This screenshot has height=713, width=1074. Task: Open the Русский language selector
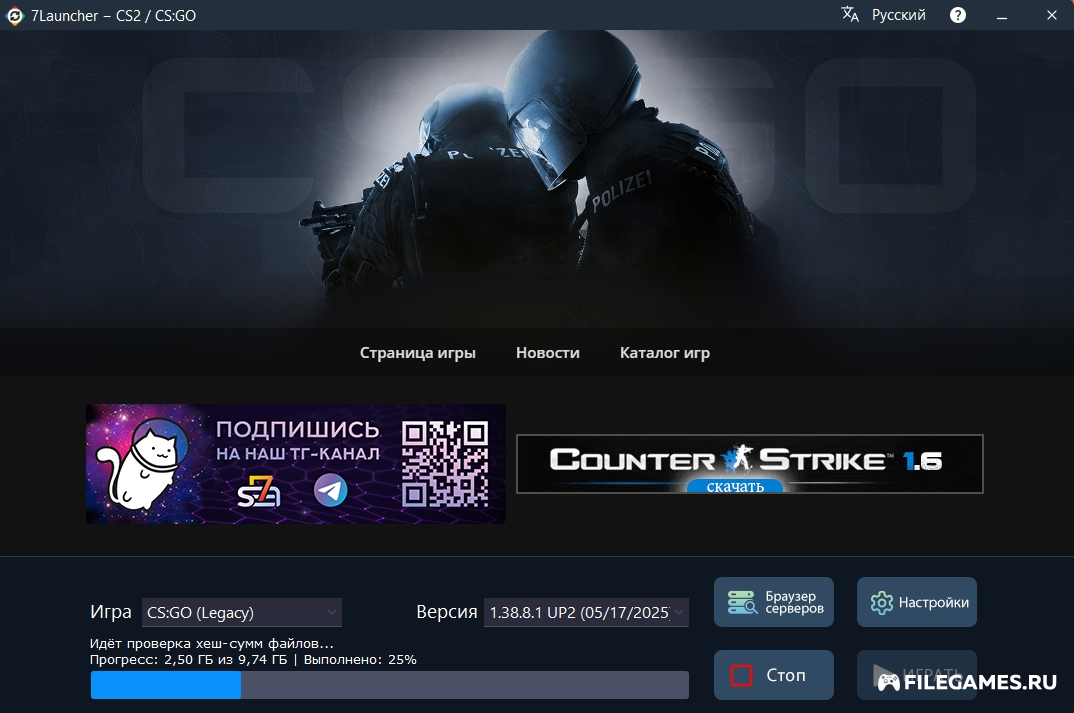pyautogui.click(x=898, y=15)
